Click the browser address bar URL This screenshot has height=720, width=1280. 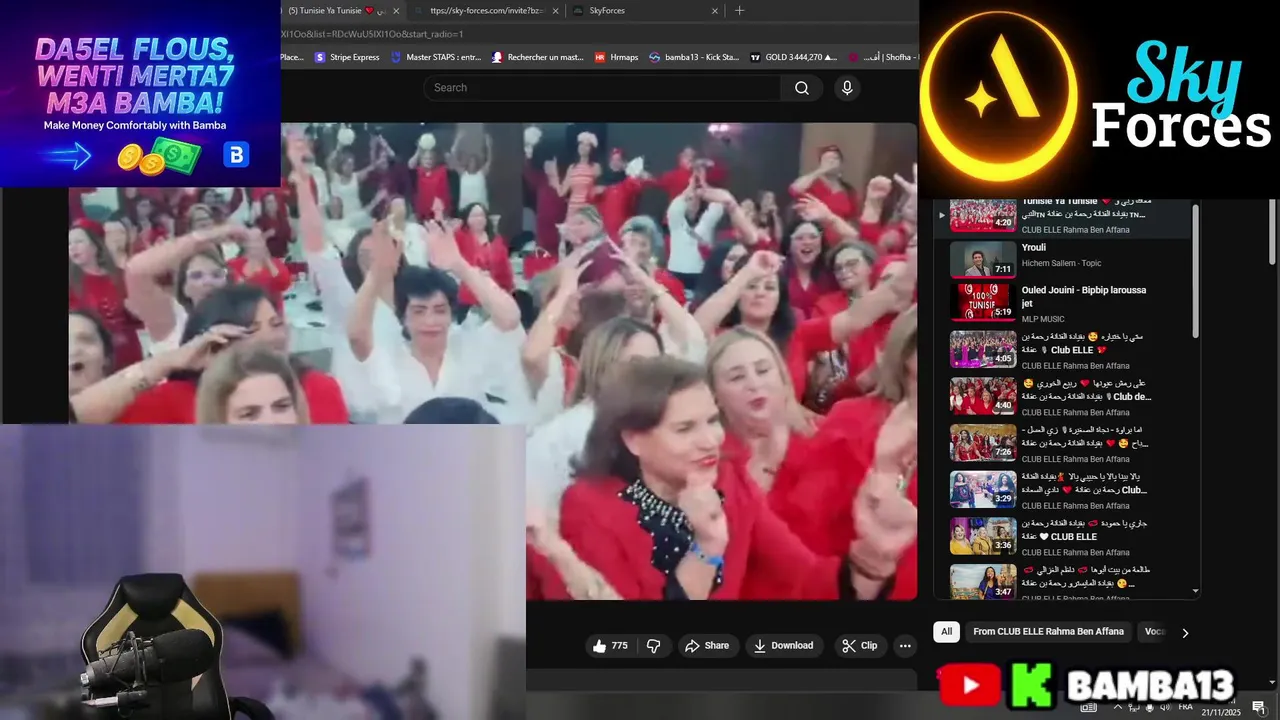(x=372, y=34)
